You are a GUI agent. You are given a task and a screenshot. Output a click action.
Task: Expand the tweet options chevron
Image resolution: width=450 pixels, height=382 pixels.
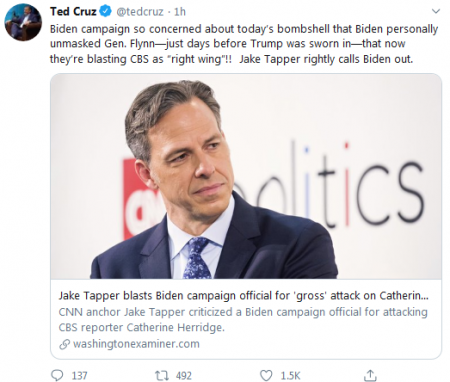436,11
